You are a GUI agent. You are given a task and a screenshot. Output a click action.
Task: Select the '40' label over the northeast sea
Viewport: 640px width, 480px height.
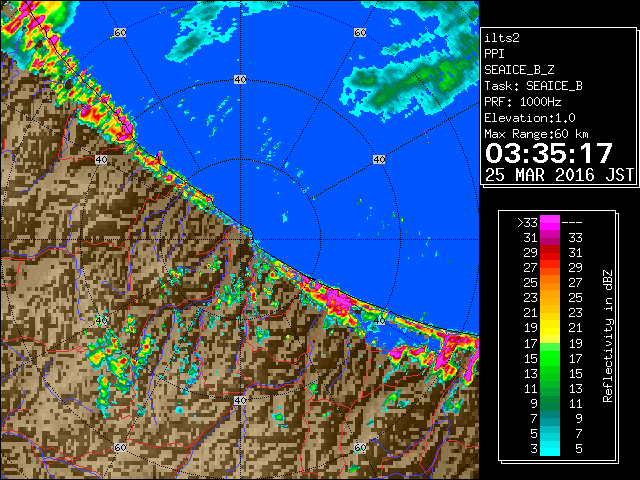pyautogui.click(x=379, y=160)
